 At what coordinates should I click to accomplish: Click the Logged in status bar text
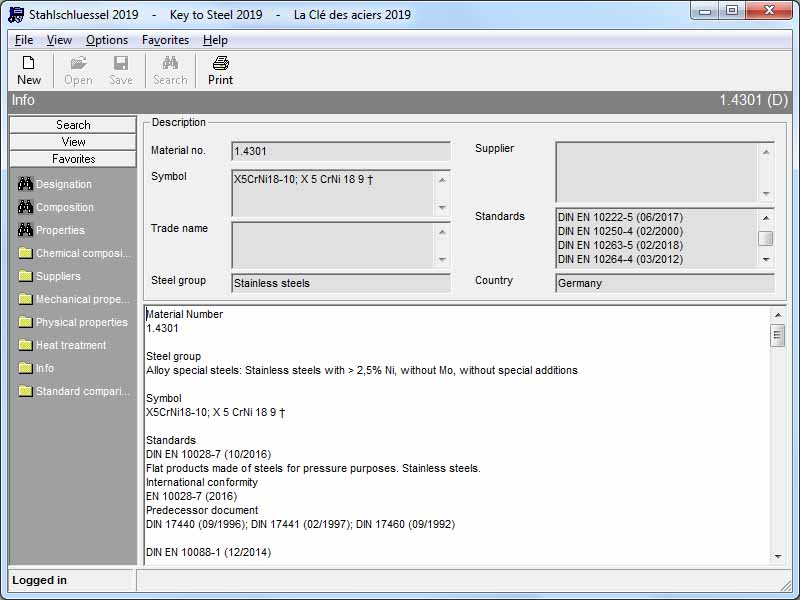tap(39, 580)
